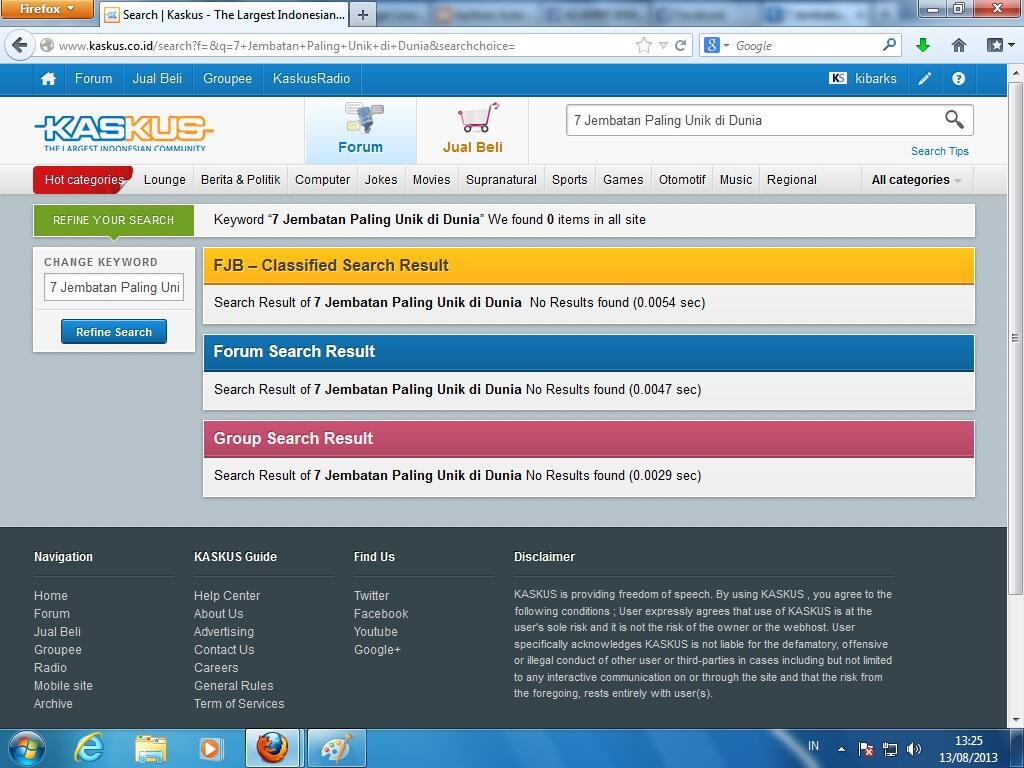Open the Archive footer link
This screenshot has width=1024, height=768.
[54, 704]
